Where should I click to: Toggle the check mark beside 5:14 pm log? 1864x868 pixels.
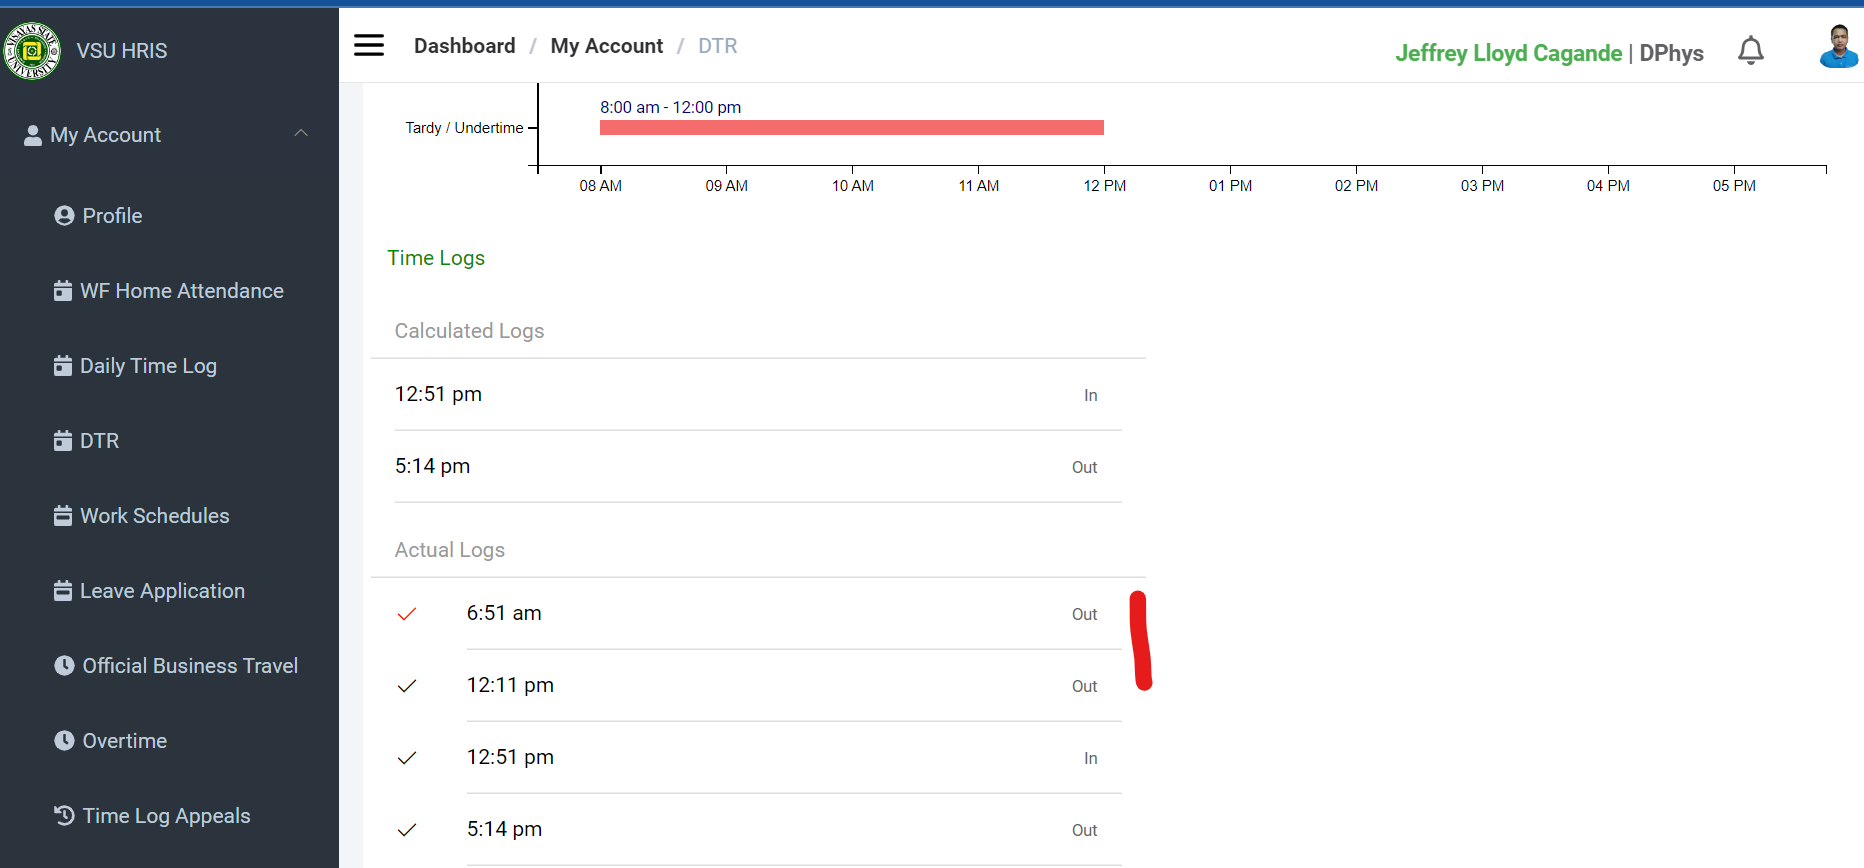coord(407,830)
